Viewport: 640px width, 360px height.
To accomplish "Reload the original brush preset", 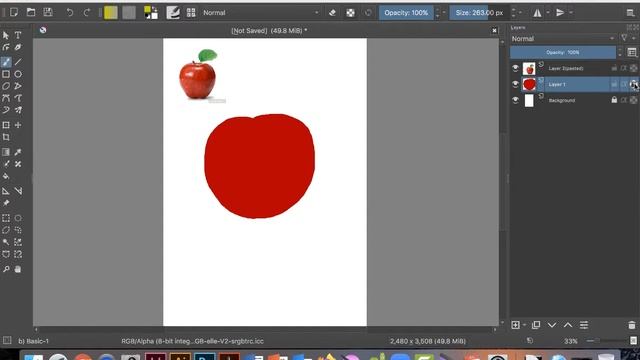I will pos(368,13).
